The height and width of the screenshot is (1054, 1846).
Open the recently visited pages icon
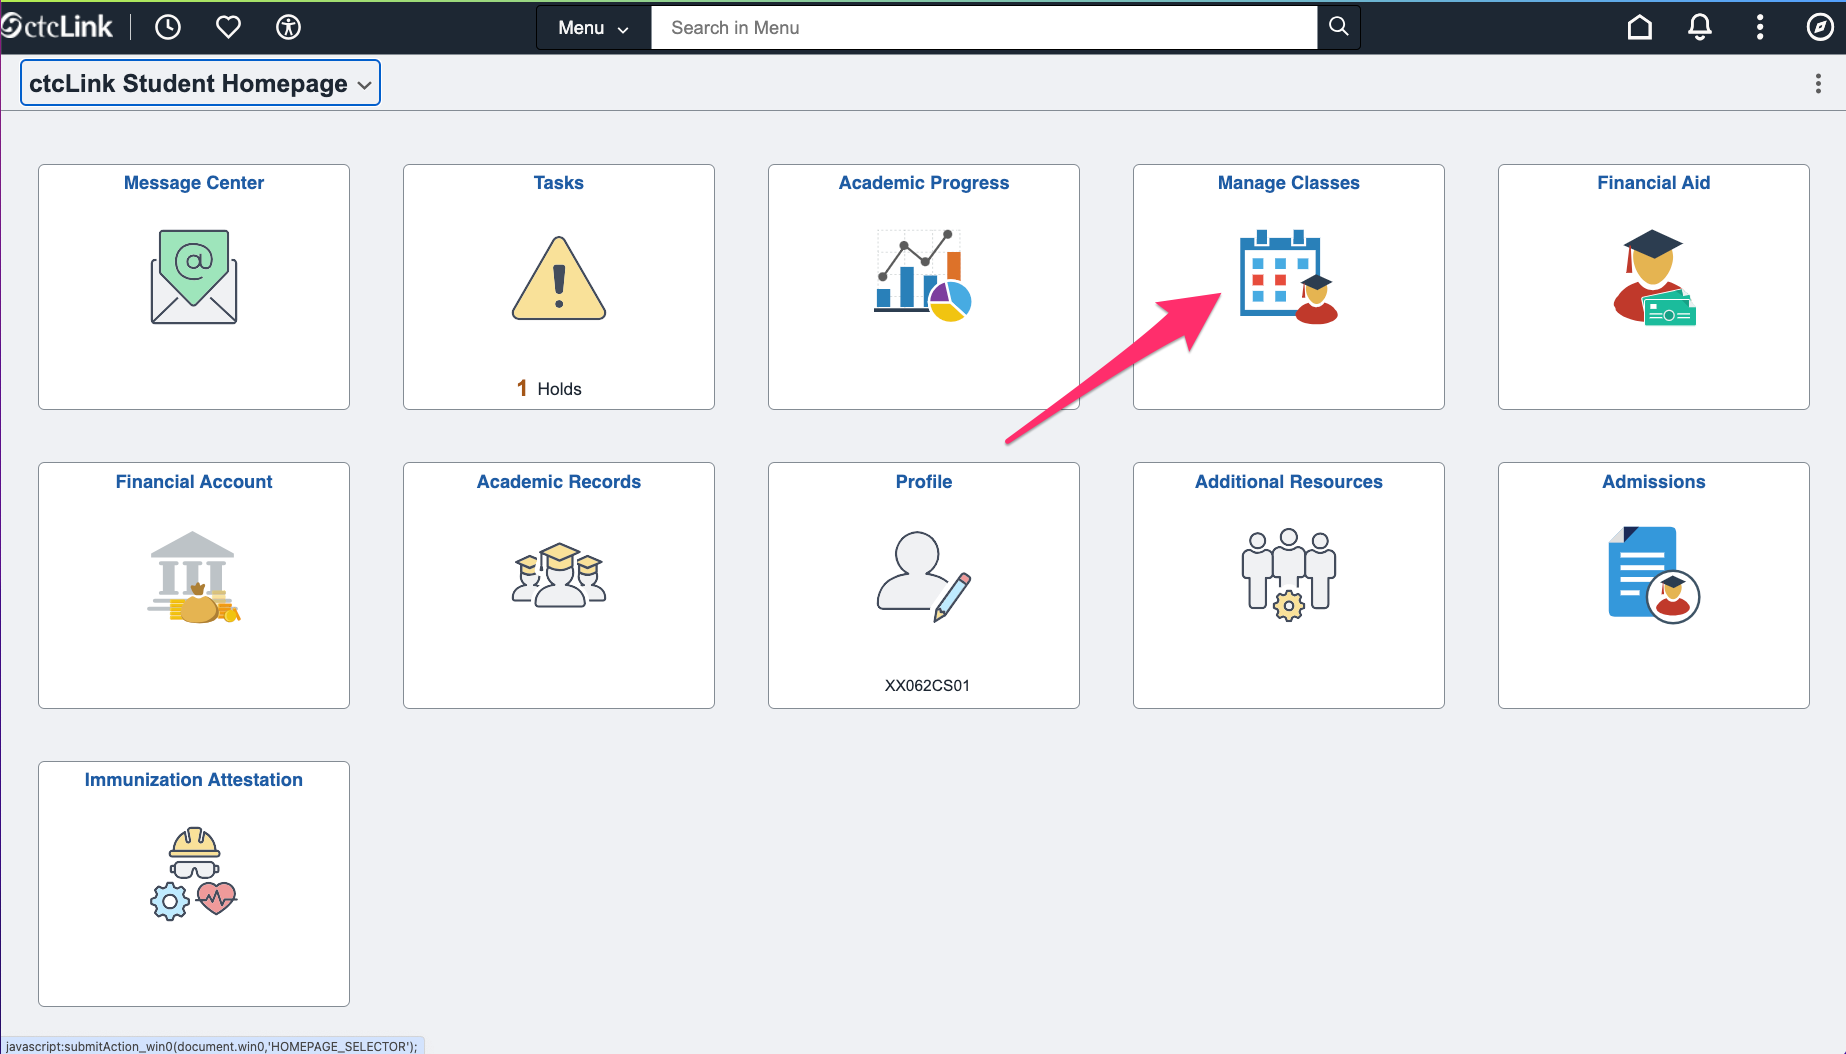pos(167,27)
